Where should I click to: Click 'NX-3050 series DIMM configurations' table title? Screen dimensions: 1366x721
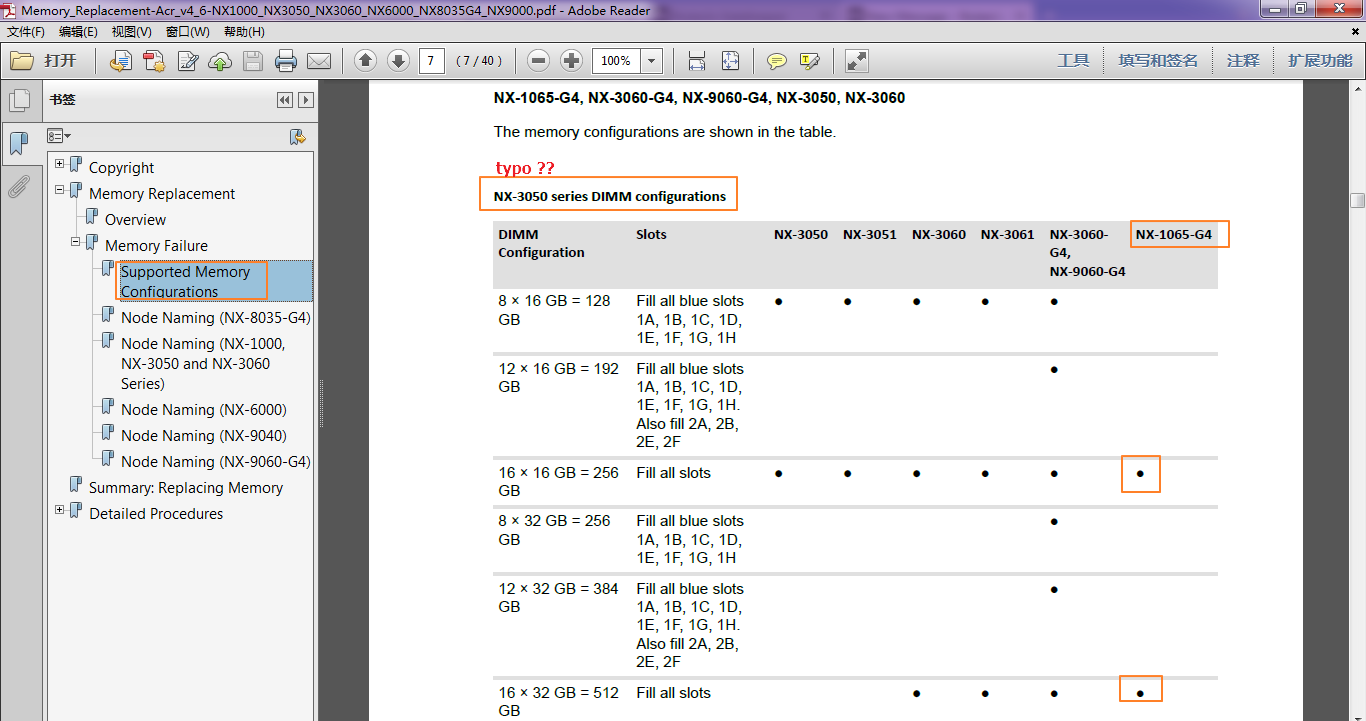point(609,196)
